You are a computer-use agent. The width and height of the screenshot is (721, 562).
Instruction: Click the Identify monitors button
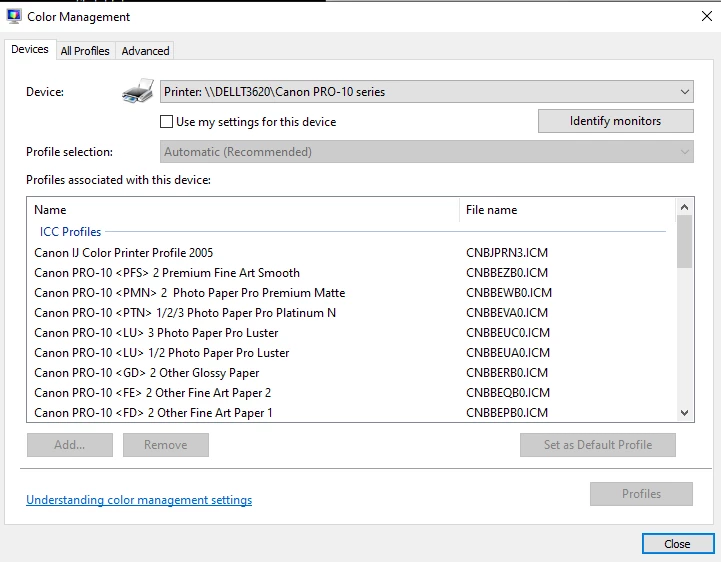point(616,121)
